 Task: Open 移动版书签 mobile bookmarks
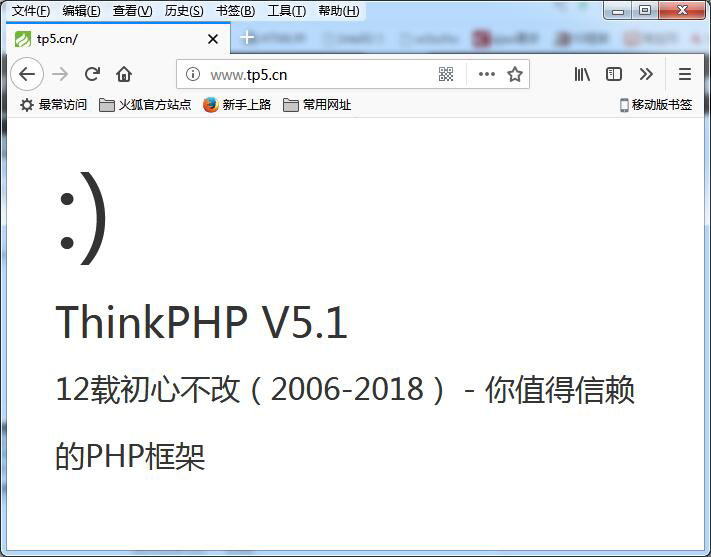click(x=656, y=105)
